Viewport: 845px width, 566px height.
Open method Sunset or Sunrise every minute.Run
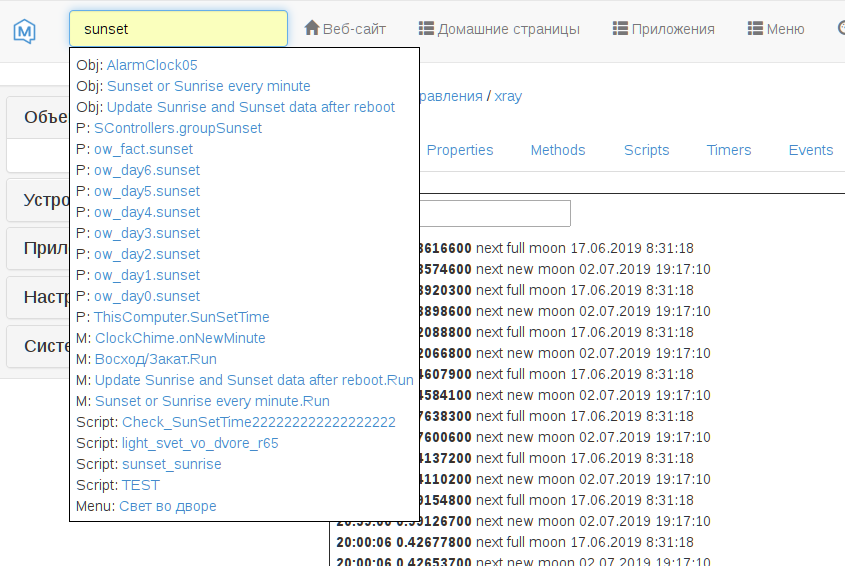(x=212, y=402)
